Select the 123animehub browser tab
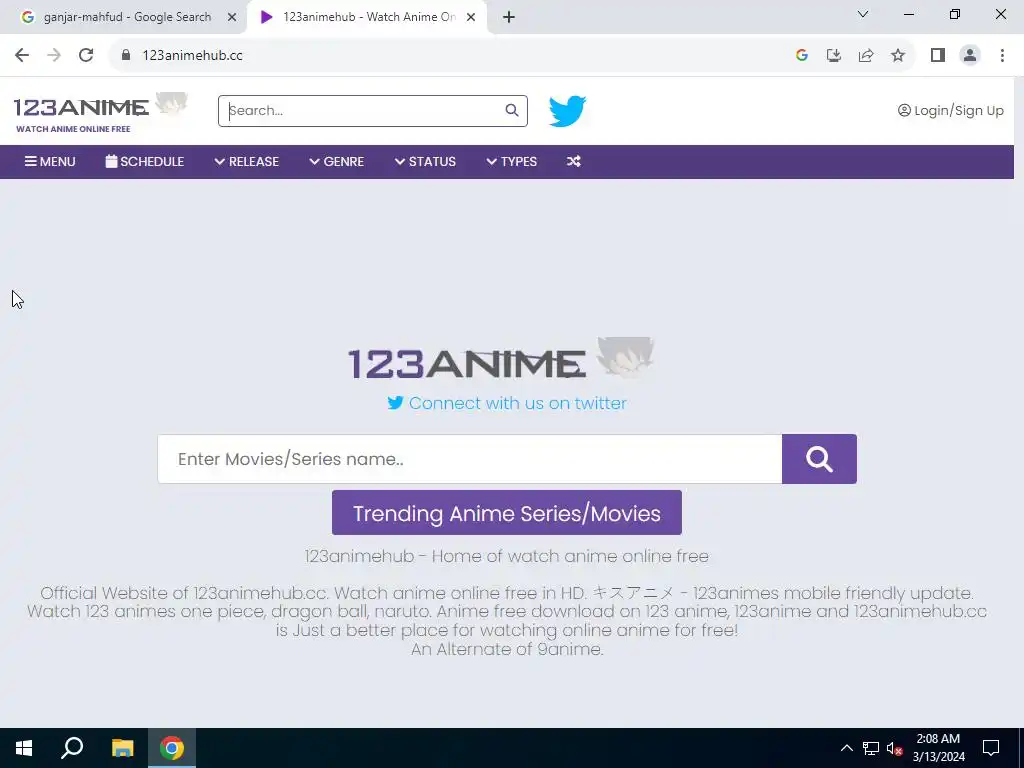This screenshot has width=1024, height=768. click(x=368, y=17)
